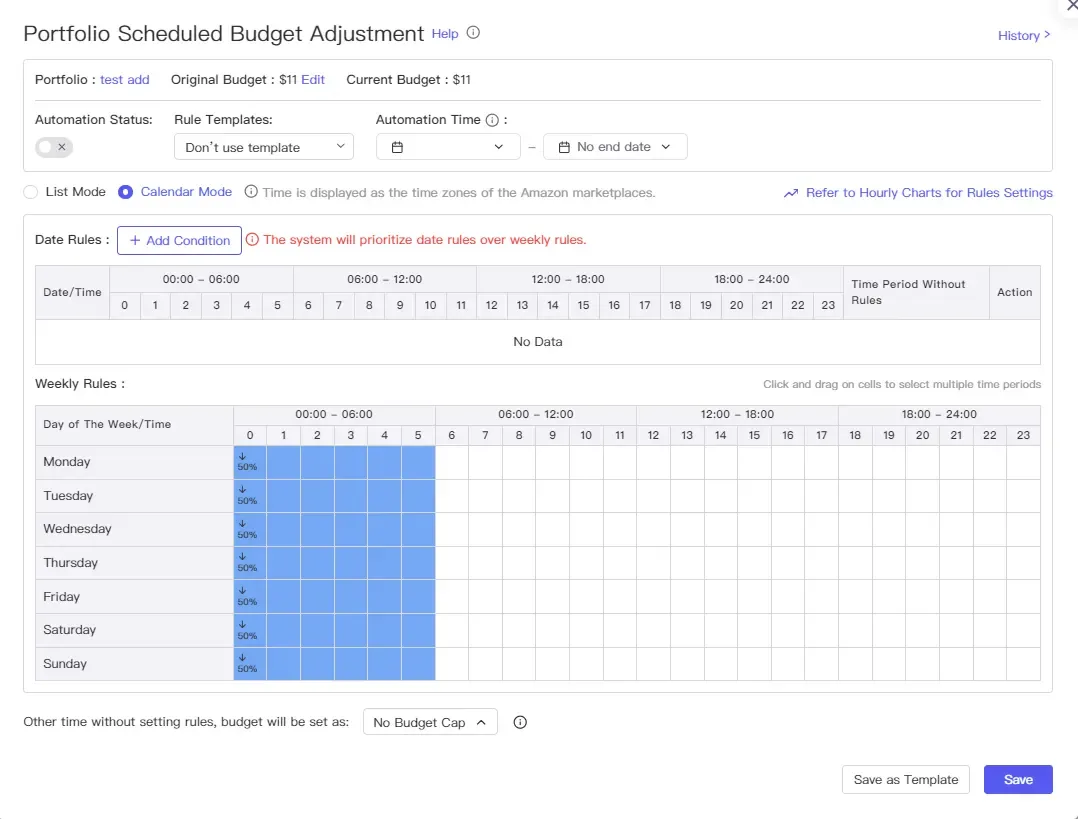
Task: Click the weekly rules hour 6 column header
Action: [452, 435]
